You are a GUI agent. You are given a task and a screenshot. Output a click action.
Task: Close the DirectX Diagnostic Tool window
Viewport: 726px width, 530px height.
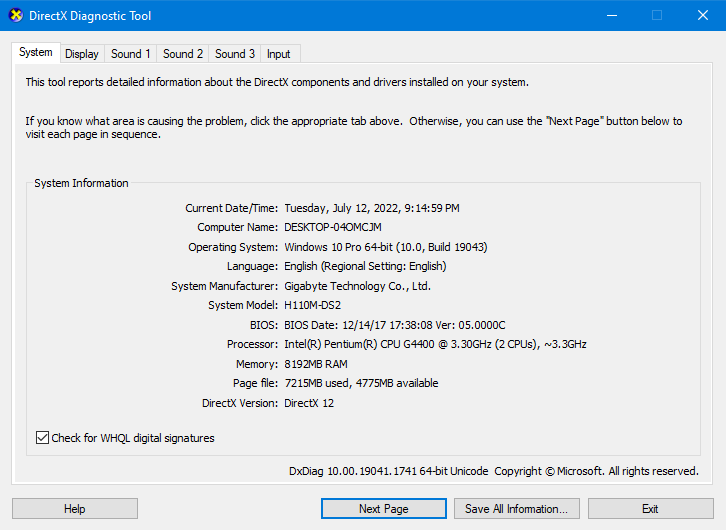702,16
